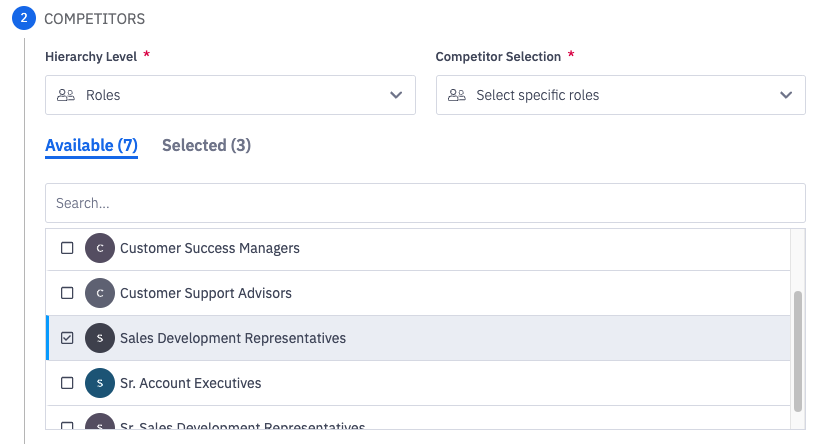Check the Customer Success Managers checkbox
Image resolution: width=827 pixels, height=444 pixels.
tap(67, 248)
